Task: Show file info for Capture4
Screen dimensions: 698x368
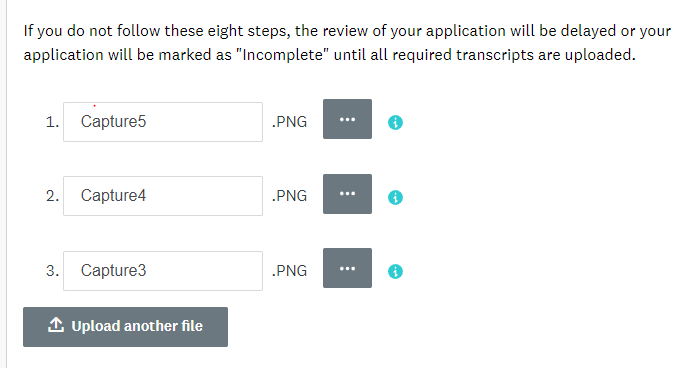Action: tap(395, 197)
